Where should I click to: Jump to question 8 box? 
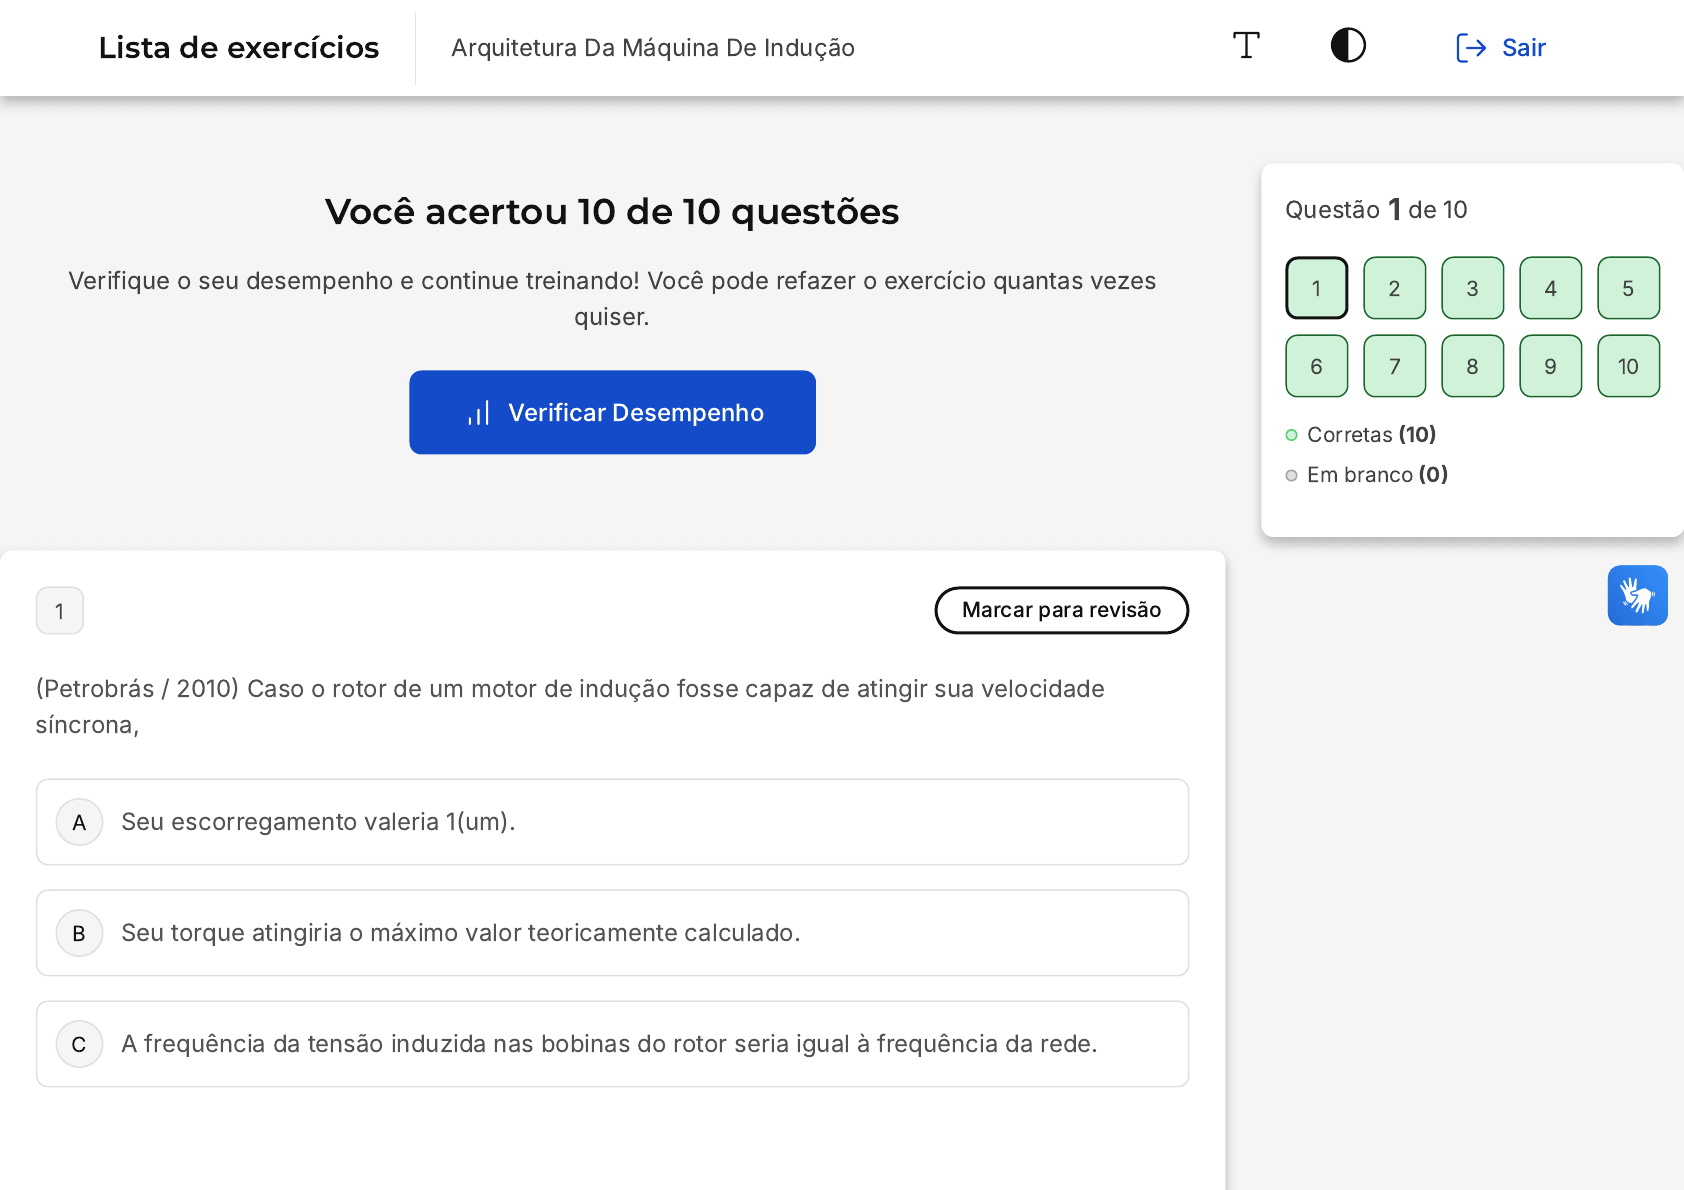[1472, 366]
